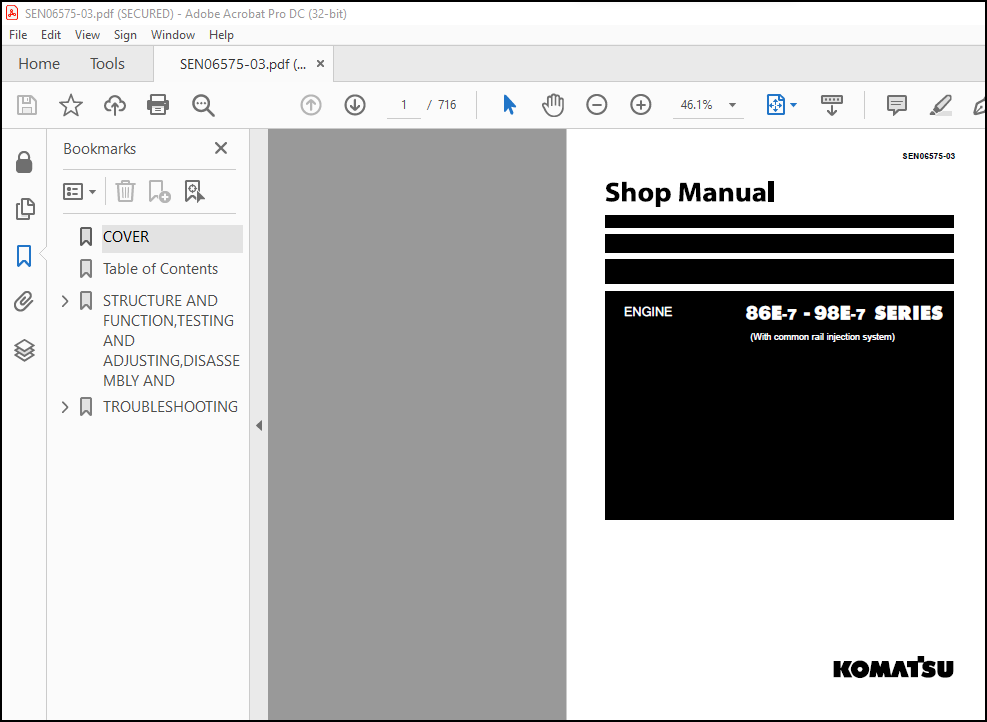
Task: Open scrolling mode download-arrow tool
Action: click(x=832, y=105)
